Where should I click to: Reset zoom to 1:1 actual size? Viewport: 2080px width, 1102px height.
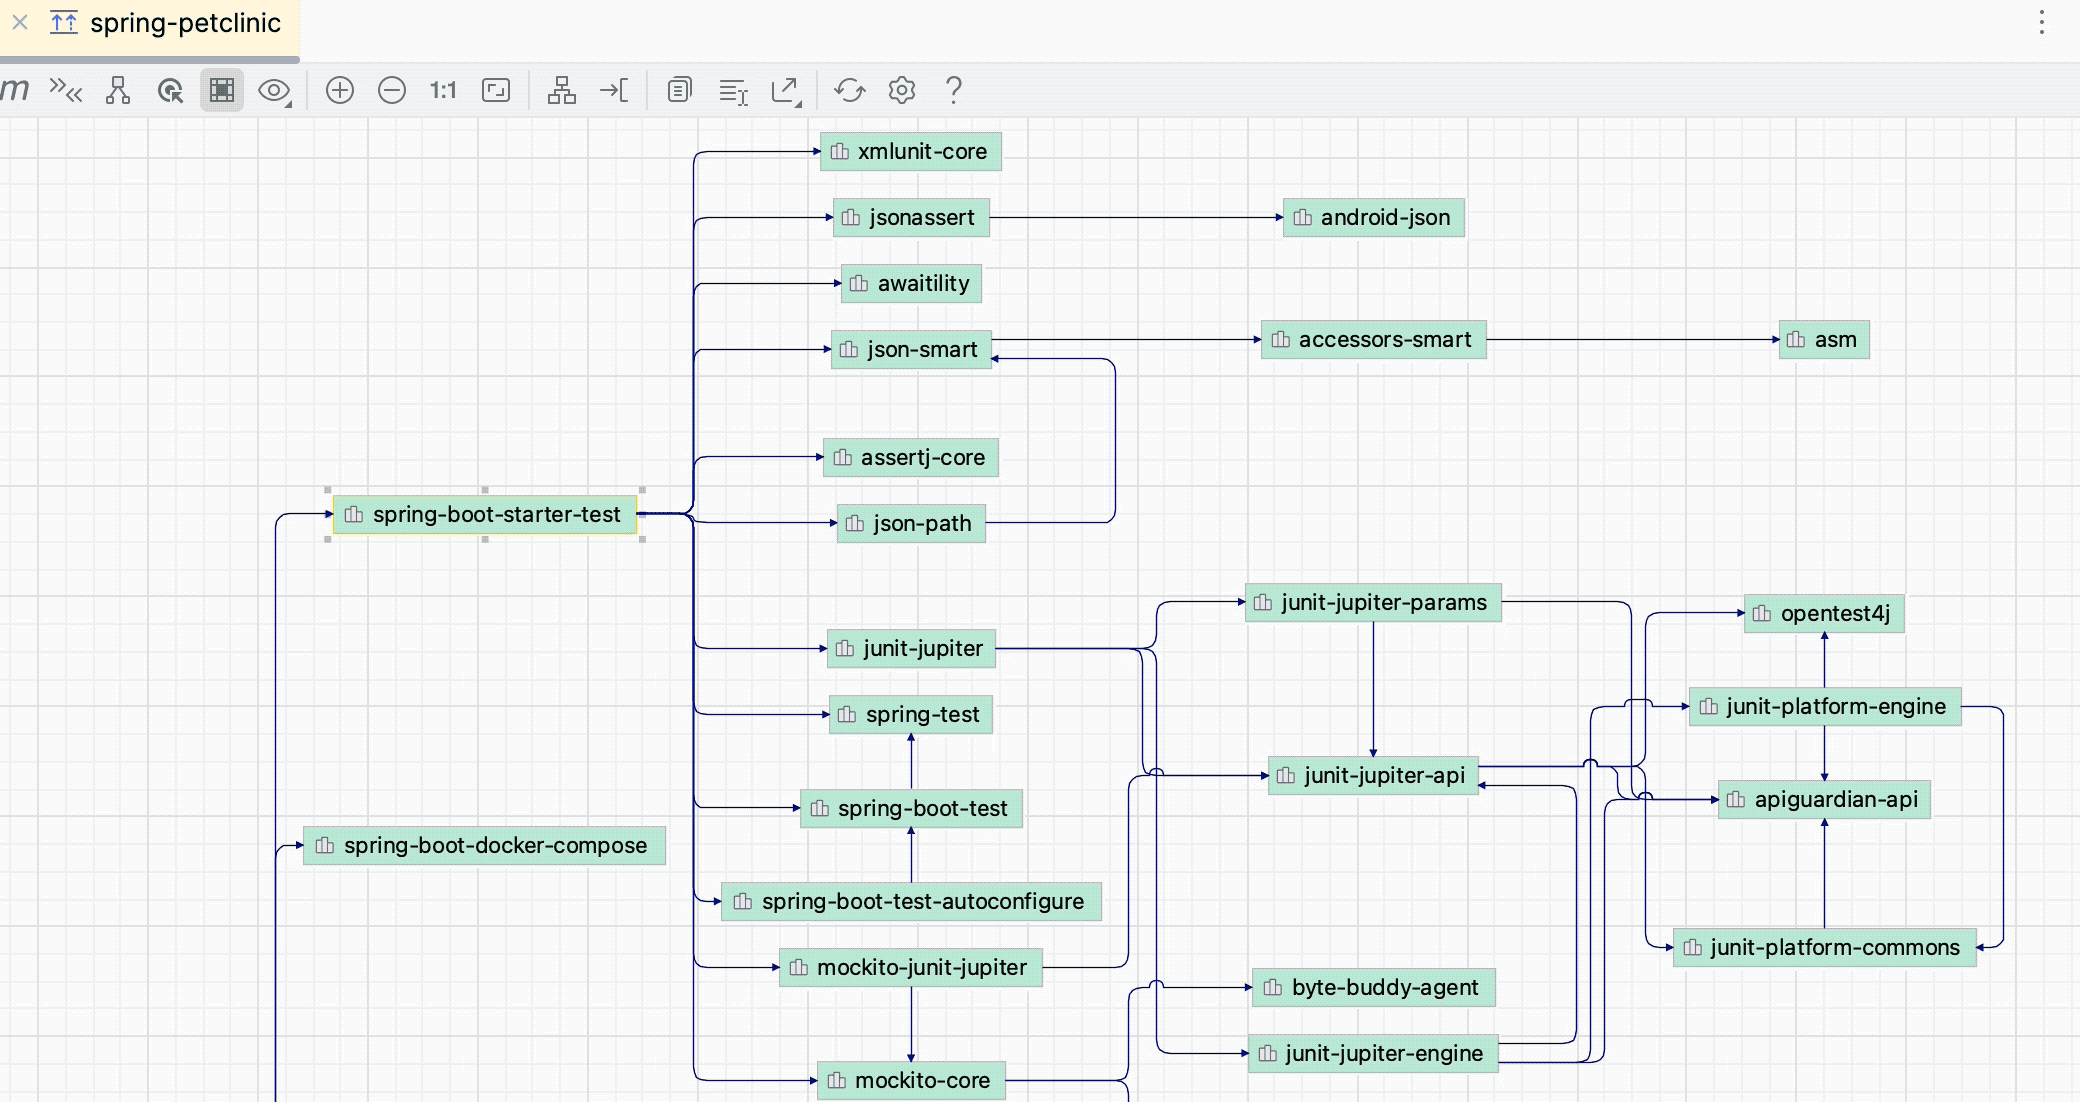tap(442, 90)
